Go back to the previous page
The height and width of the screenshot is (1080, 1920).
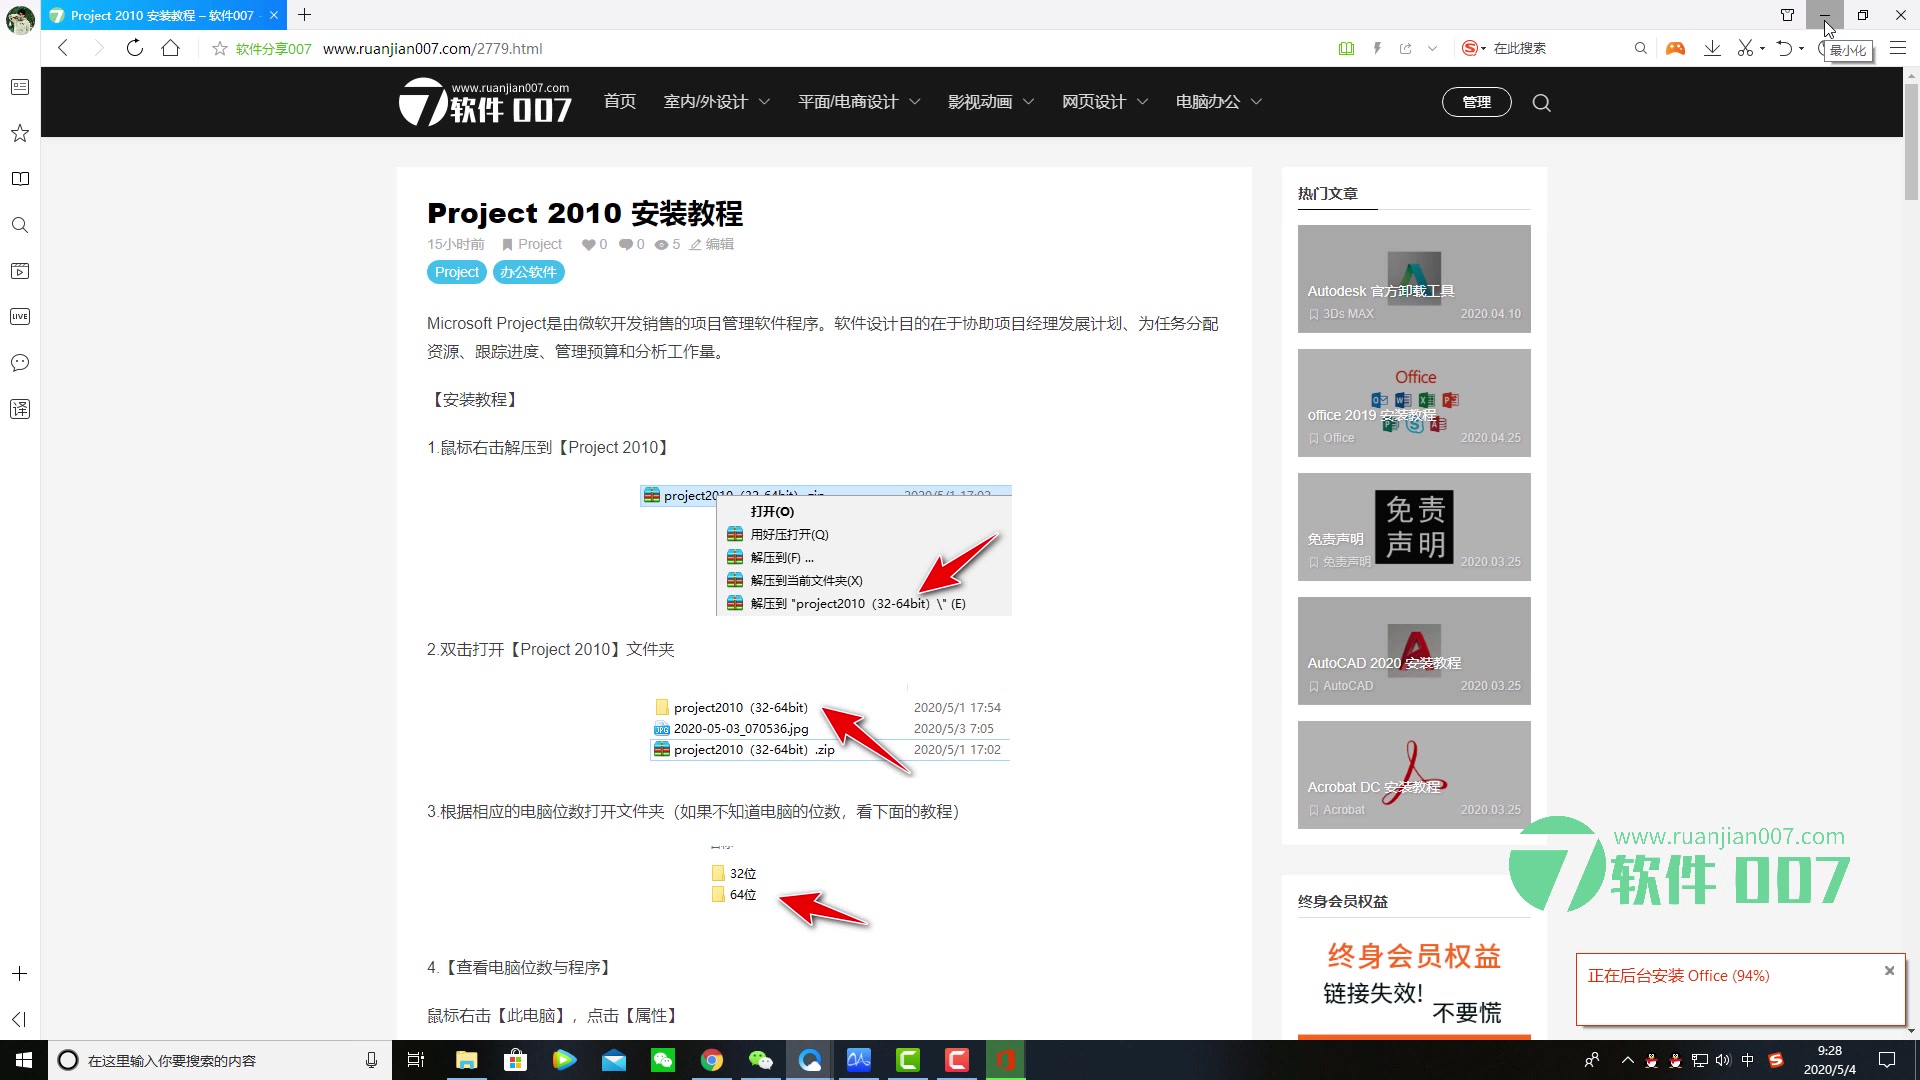pyautogui.click(x=62, y=48)
